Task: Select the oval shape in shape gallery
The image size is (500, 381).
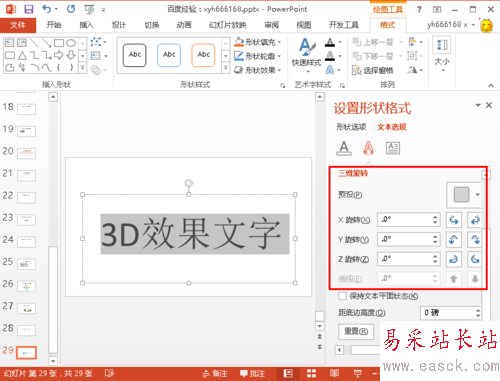Action: coord(71,43)
